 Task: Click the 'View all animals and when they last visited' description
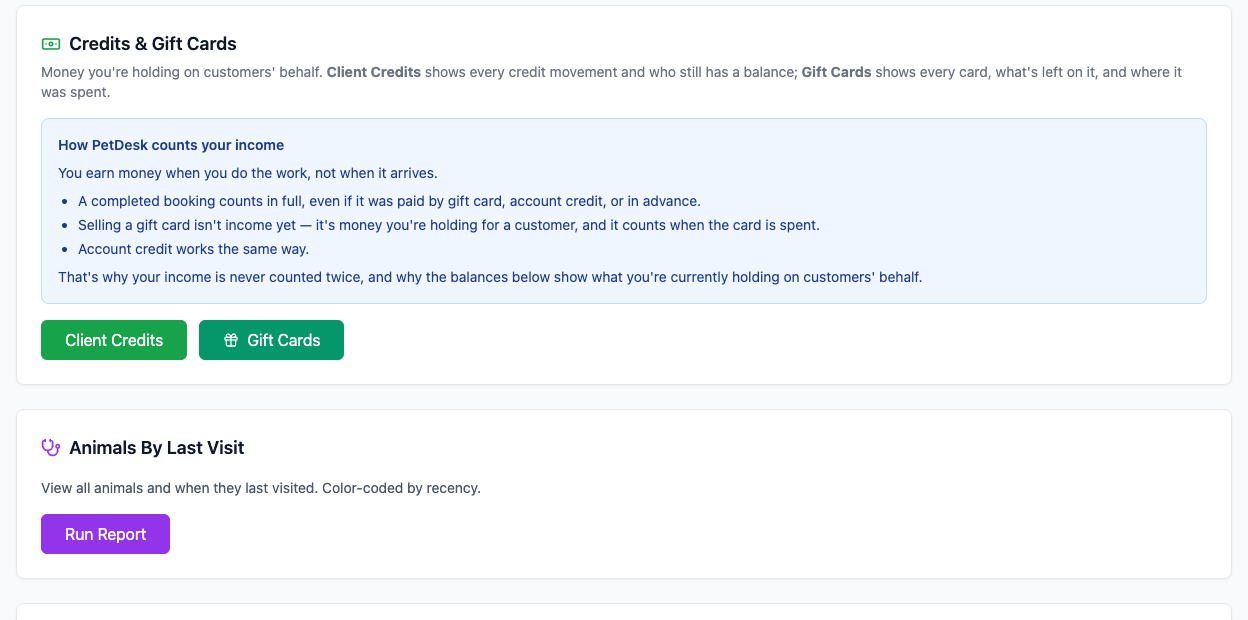[261, 488]
